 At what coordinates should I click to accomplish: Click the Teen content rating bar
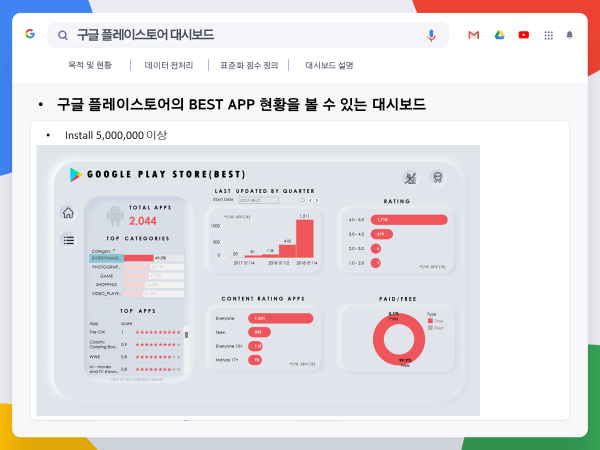coord(259,332)
